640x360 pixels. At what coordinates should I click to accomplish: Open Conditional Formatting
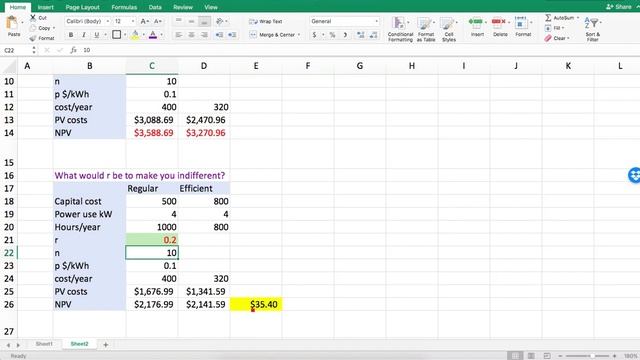pos(400,29)
